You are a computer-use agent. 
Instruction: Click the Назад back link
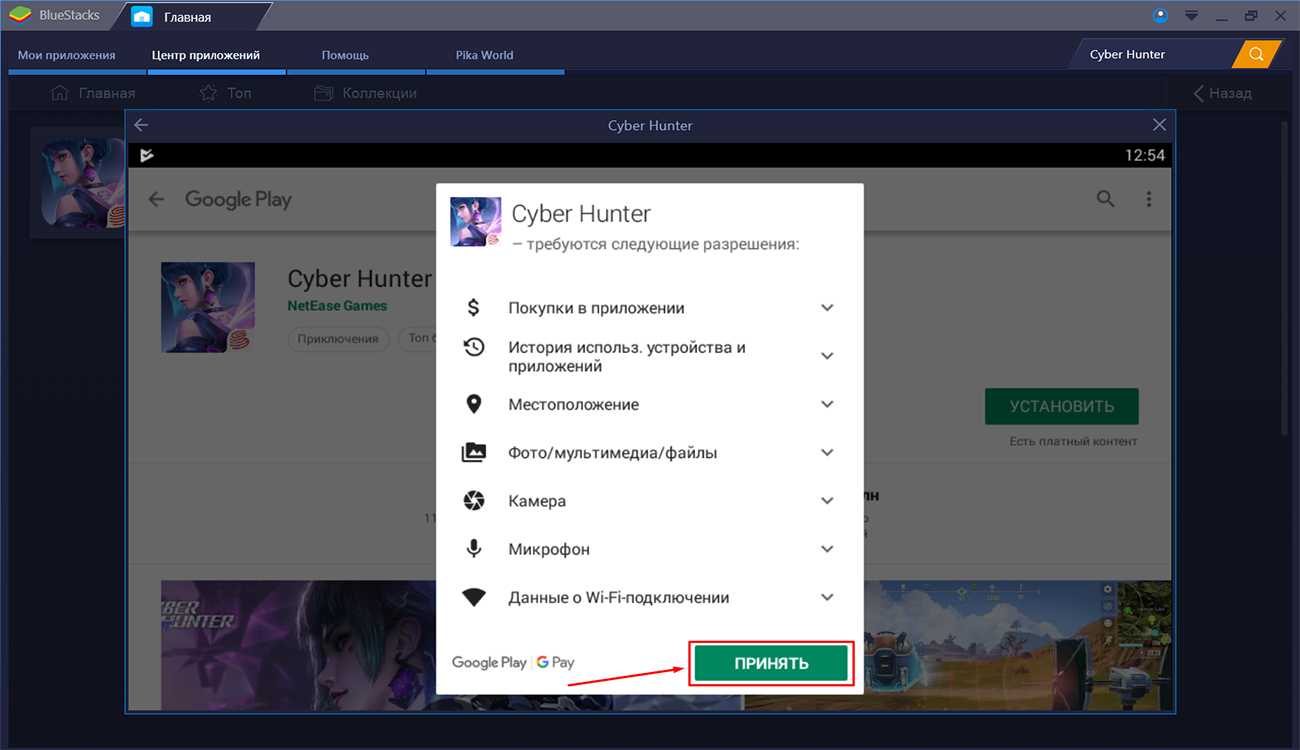1222,93
